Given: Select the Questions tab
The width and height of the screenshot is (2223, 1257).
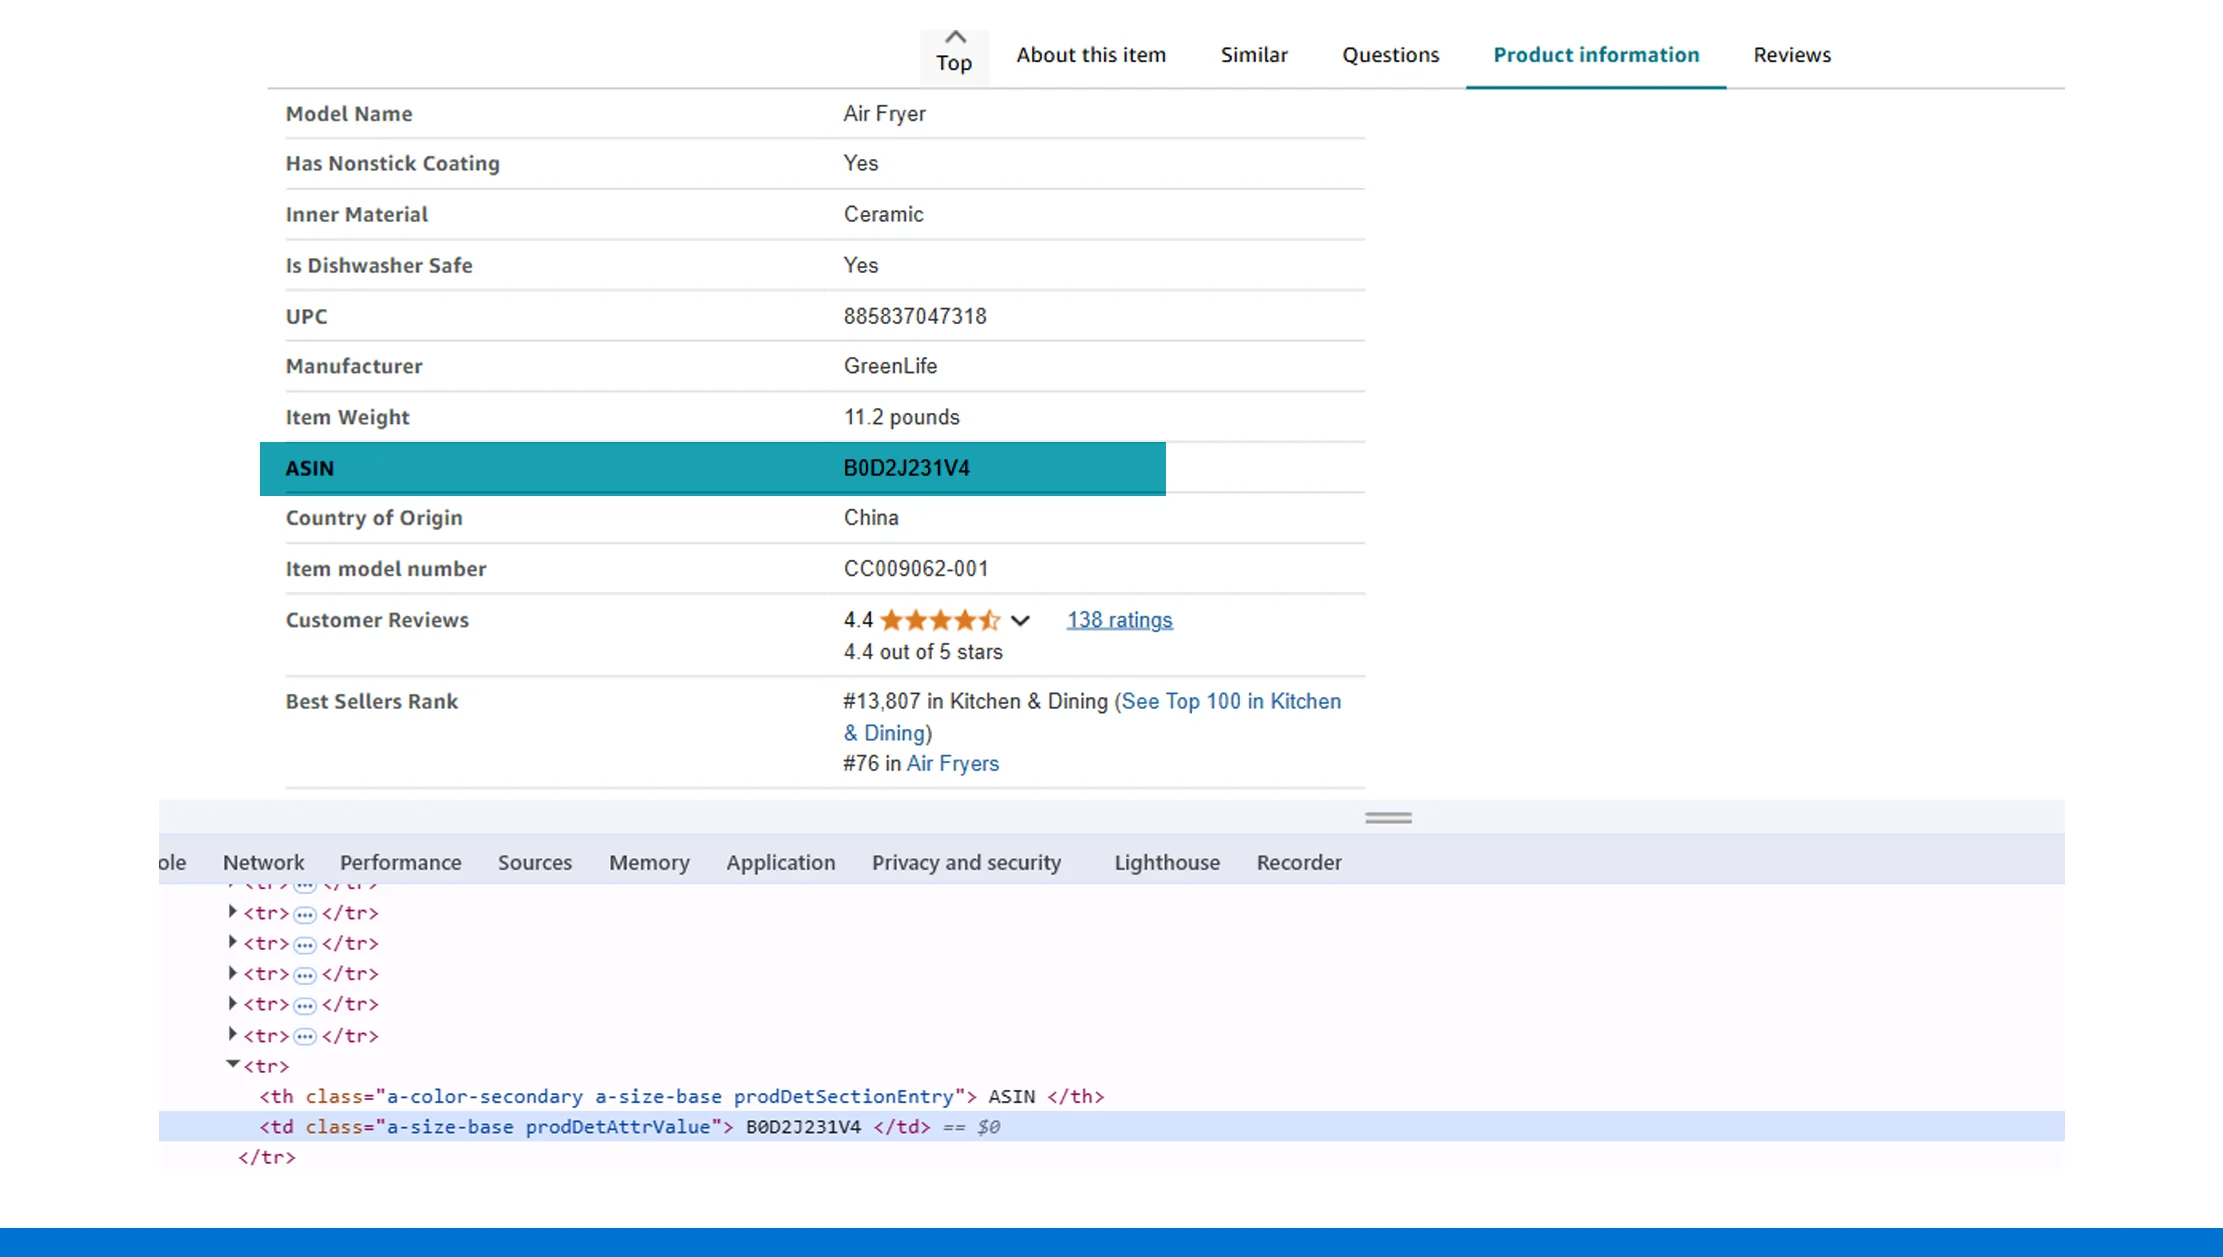Looking at the screenshot, I should [x=1390, y=55].
